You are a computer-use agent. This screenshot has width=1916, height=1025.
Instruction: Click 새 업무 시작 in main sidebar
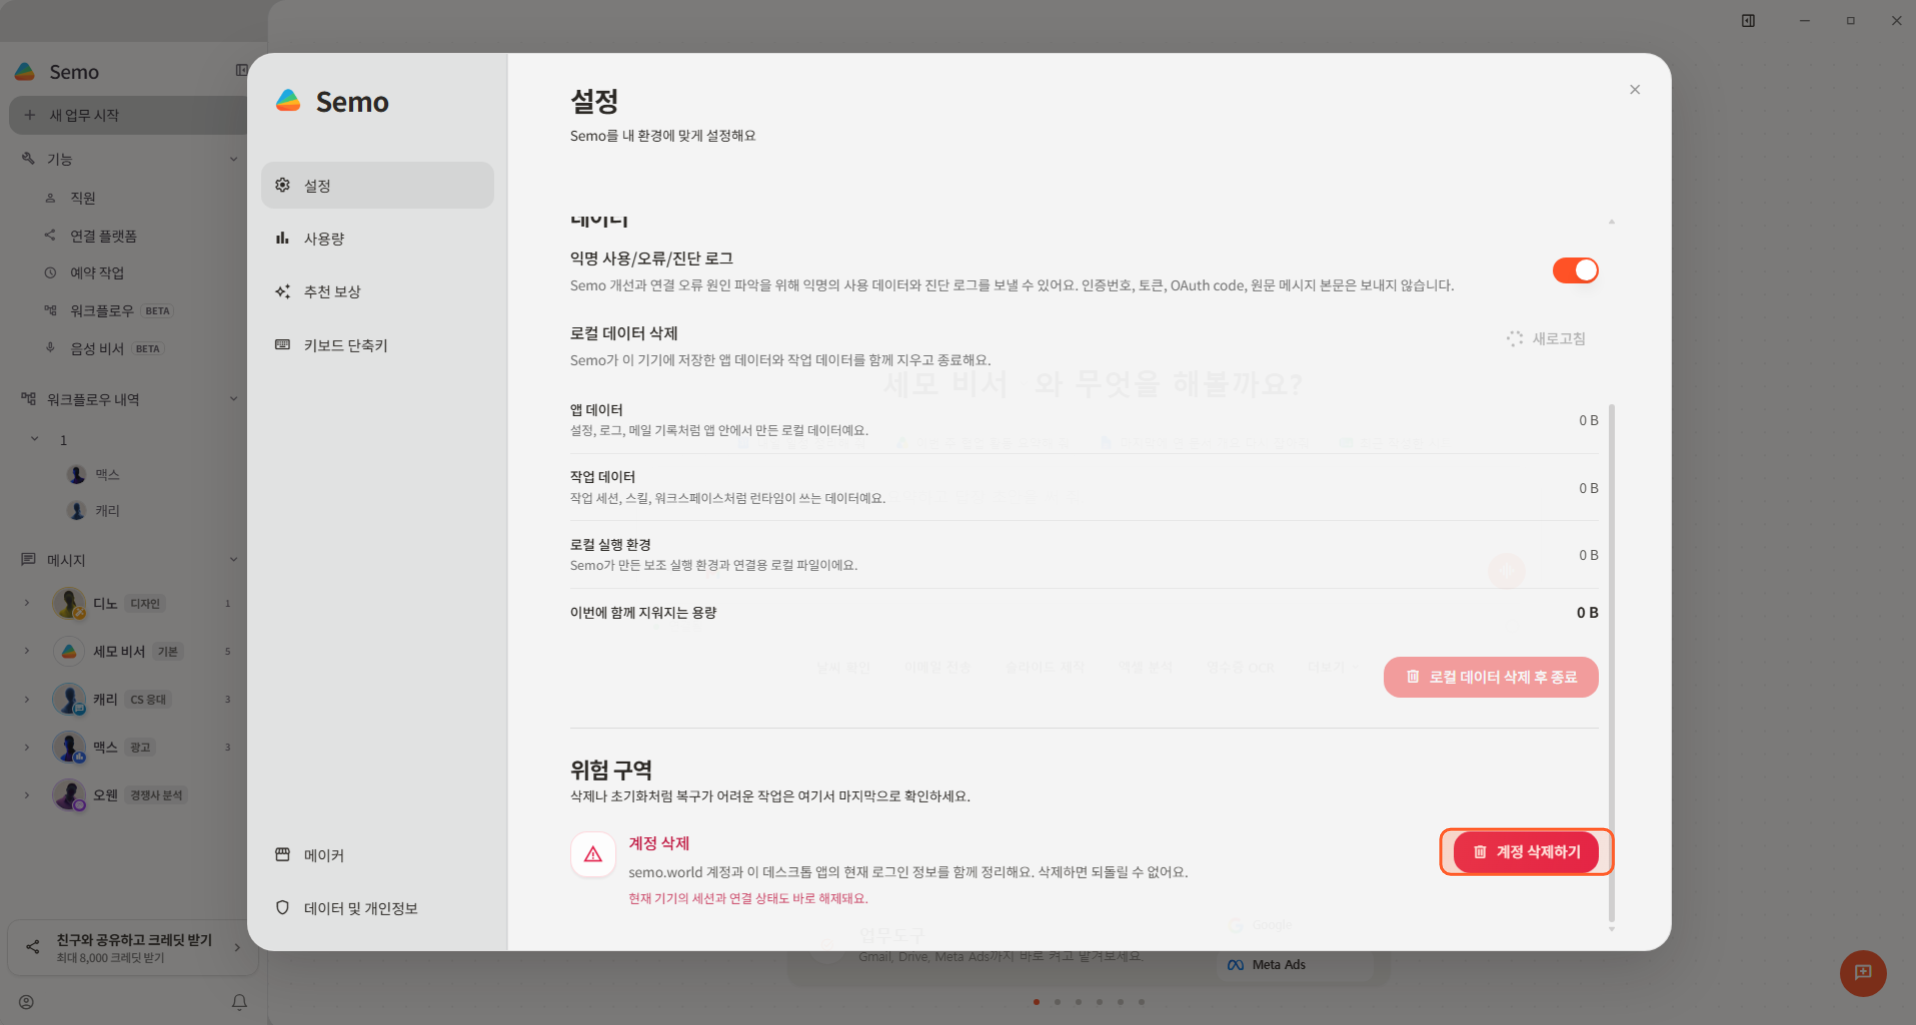(128, 115)
